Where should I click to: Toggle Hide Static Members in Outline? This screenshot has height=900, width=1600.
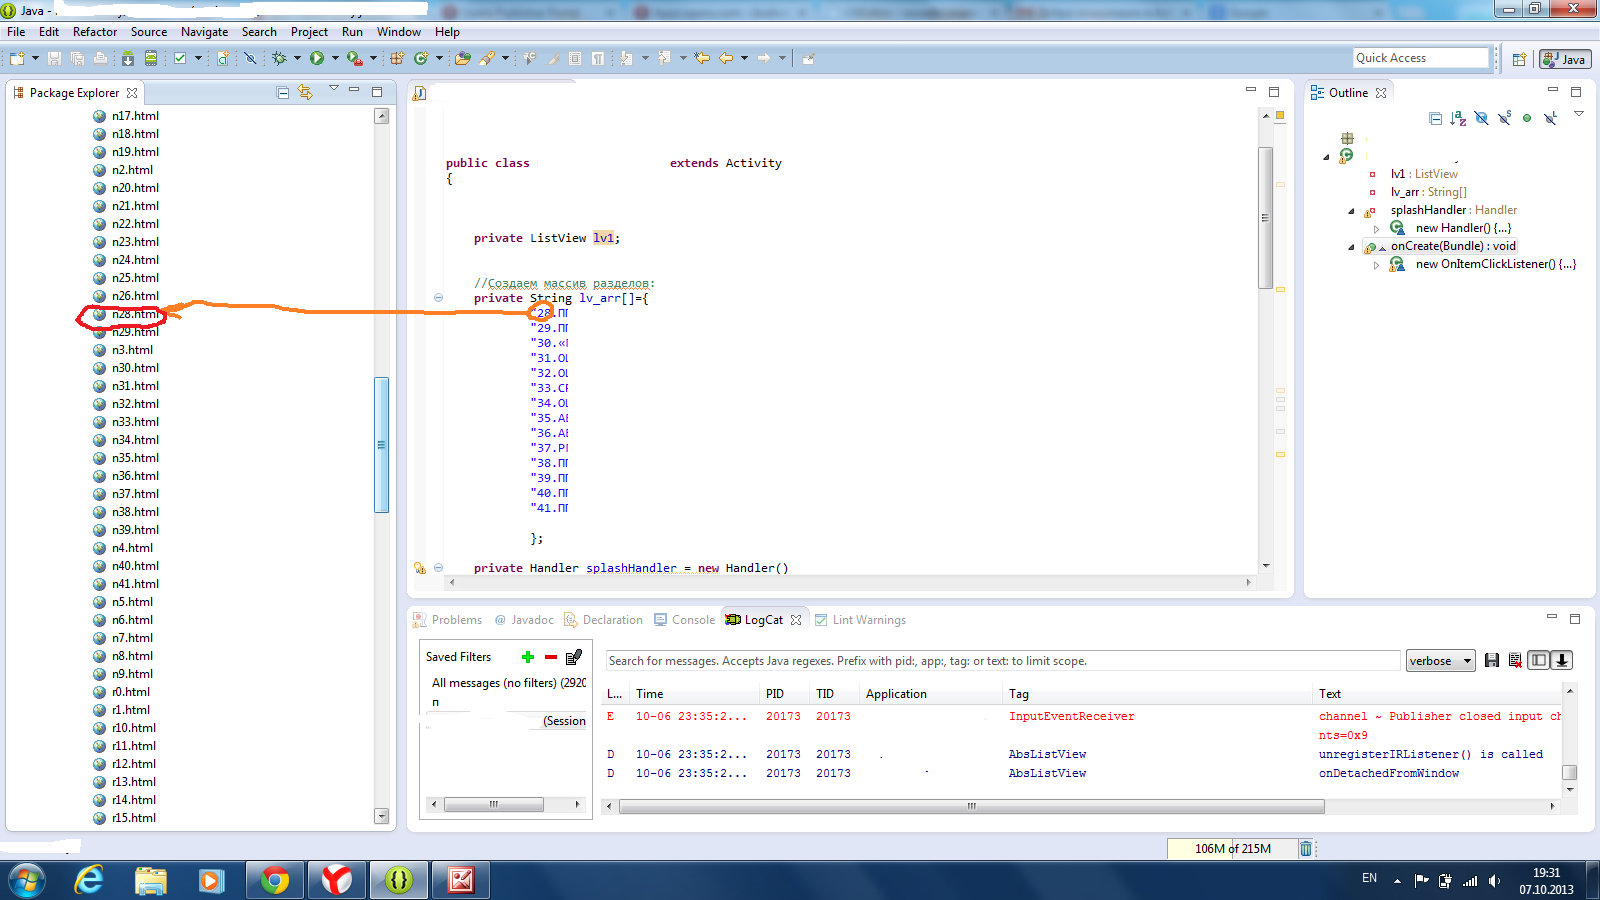tap(1504, 119)
